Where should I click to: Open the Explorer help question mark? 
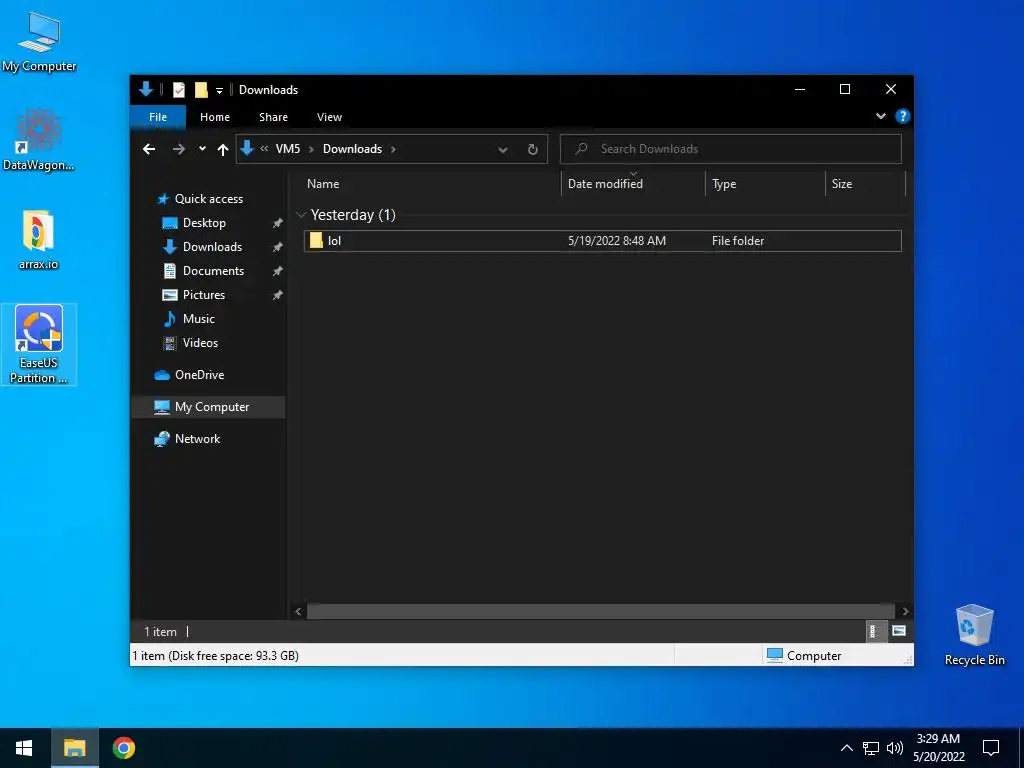tap(903, 116)
